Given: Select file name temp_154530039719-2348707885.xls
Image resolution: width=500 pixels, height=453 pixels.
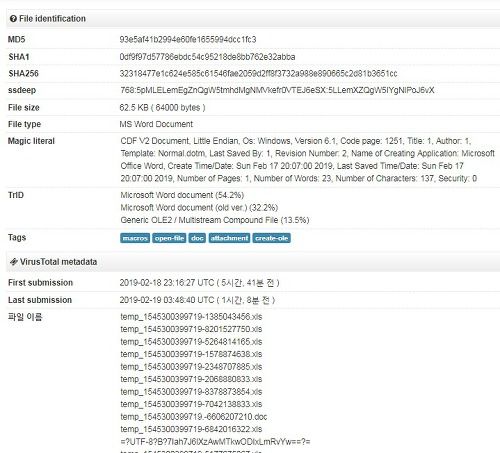Looking at the screenshot, I should [x=191, y=367].
